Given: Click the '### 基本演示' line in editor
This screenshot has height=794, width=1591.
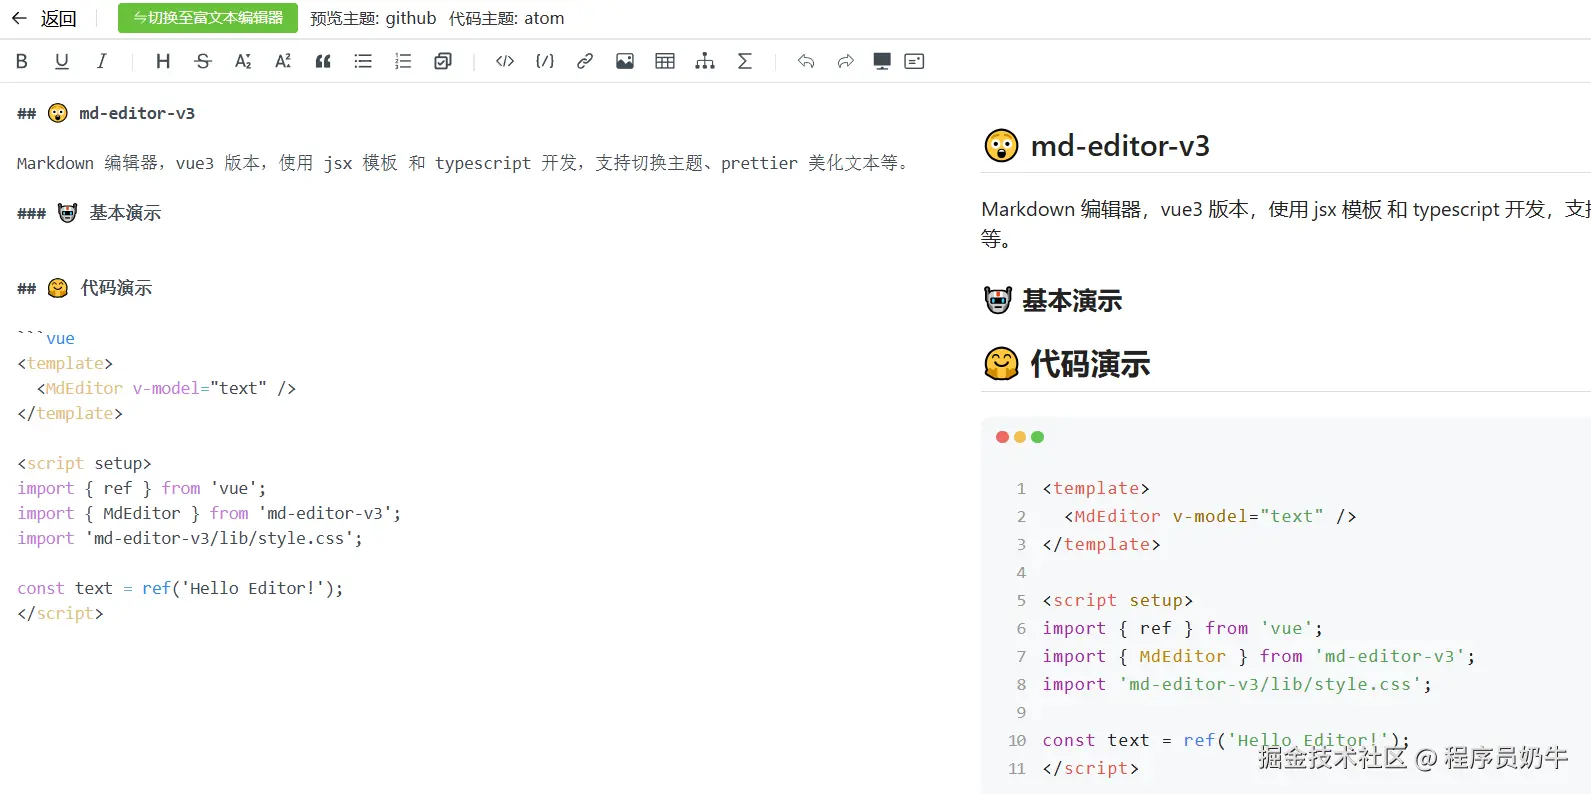Looking at the screenshot, I should tap(89, 213).
